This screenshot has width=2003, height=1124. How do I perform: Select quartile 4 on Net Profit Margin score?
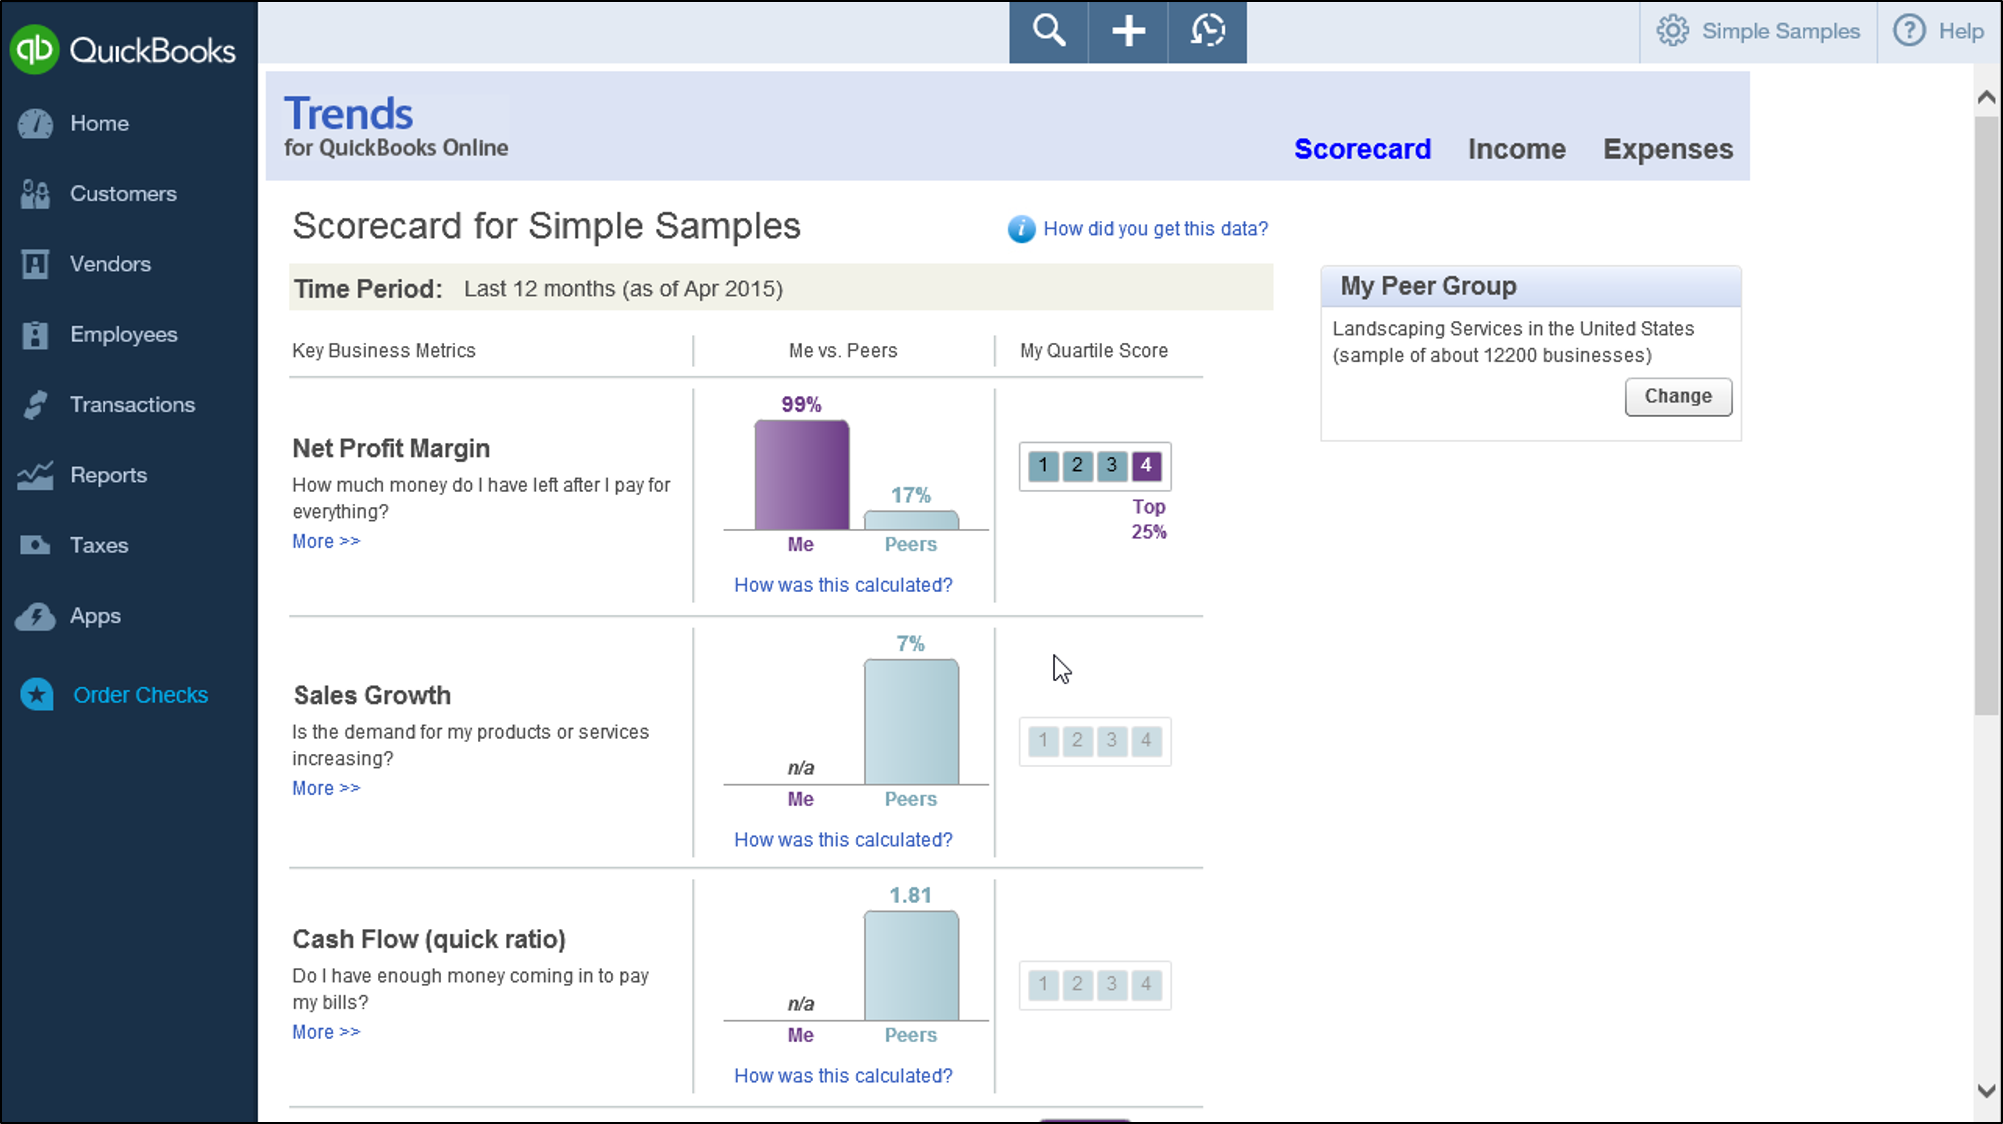tap(1146, 466)
